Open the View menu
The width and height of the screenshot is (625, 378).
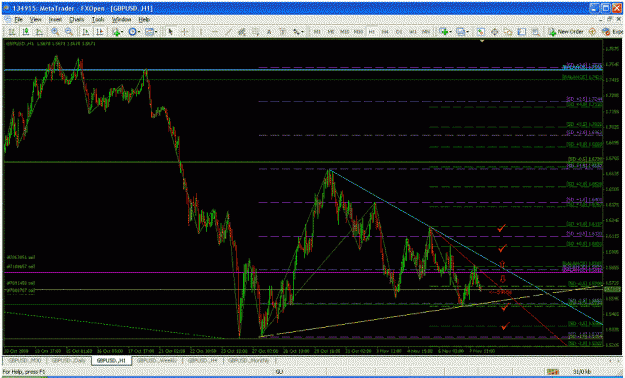35,20
